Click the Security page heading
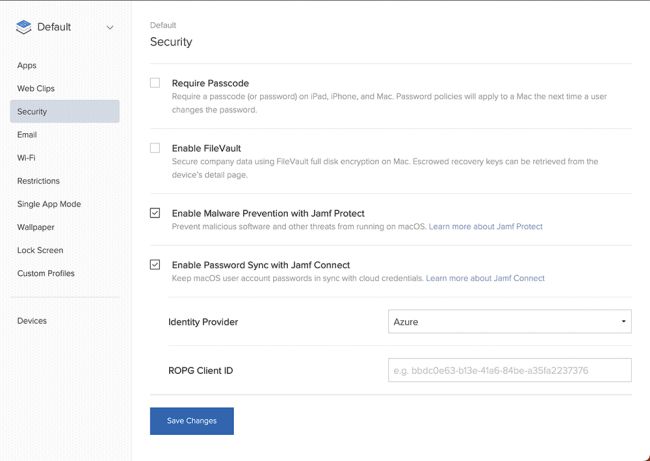650x461 pixels. 171,42
